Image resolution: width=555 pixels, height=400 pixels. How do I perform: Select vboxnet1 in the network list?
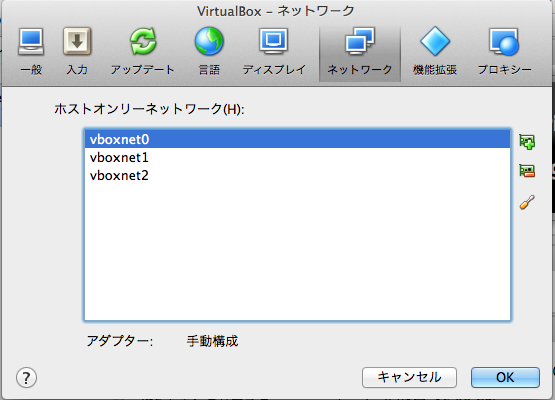pyautogui.click(x=297, y=158)
